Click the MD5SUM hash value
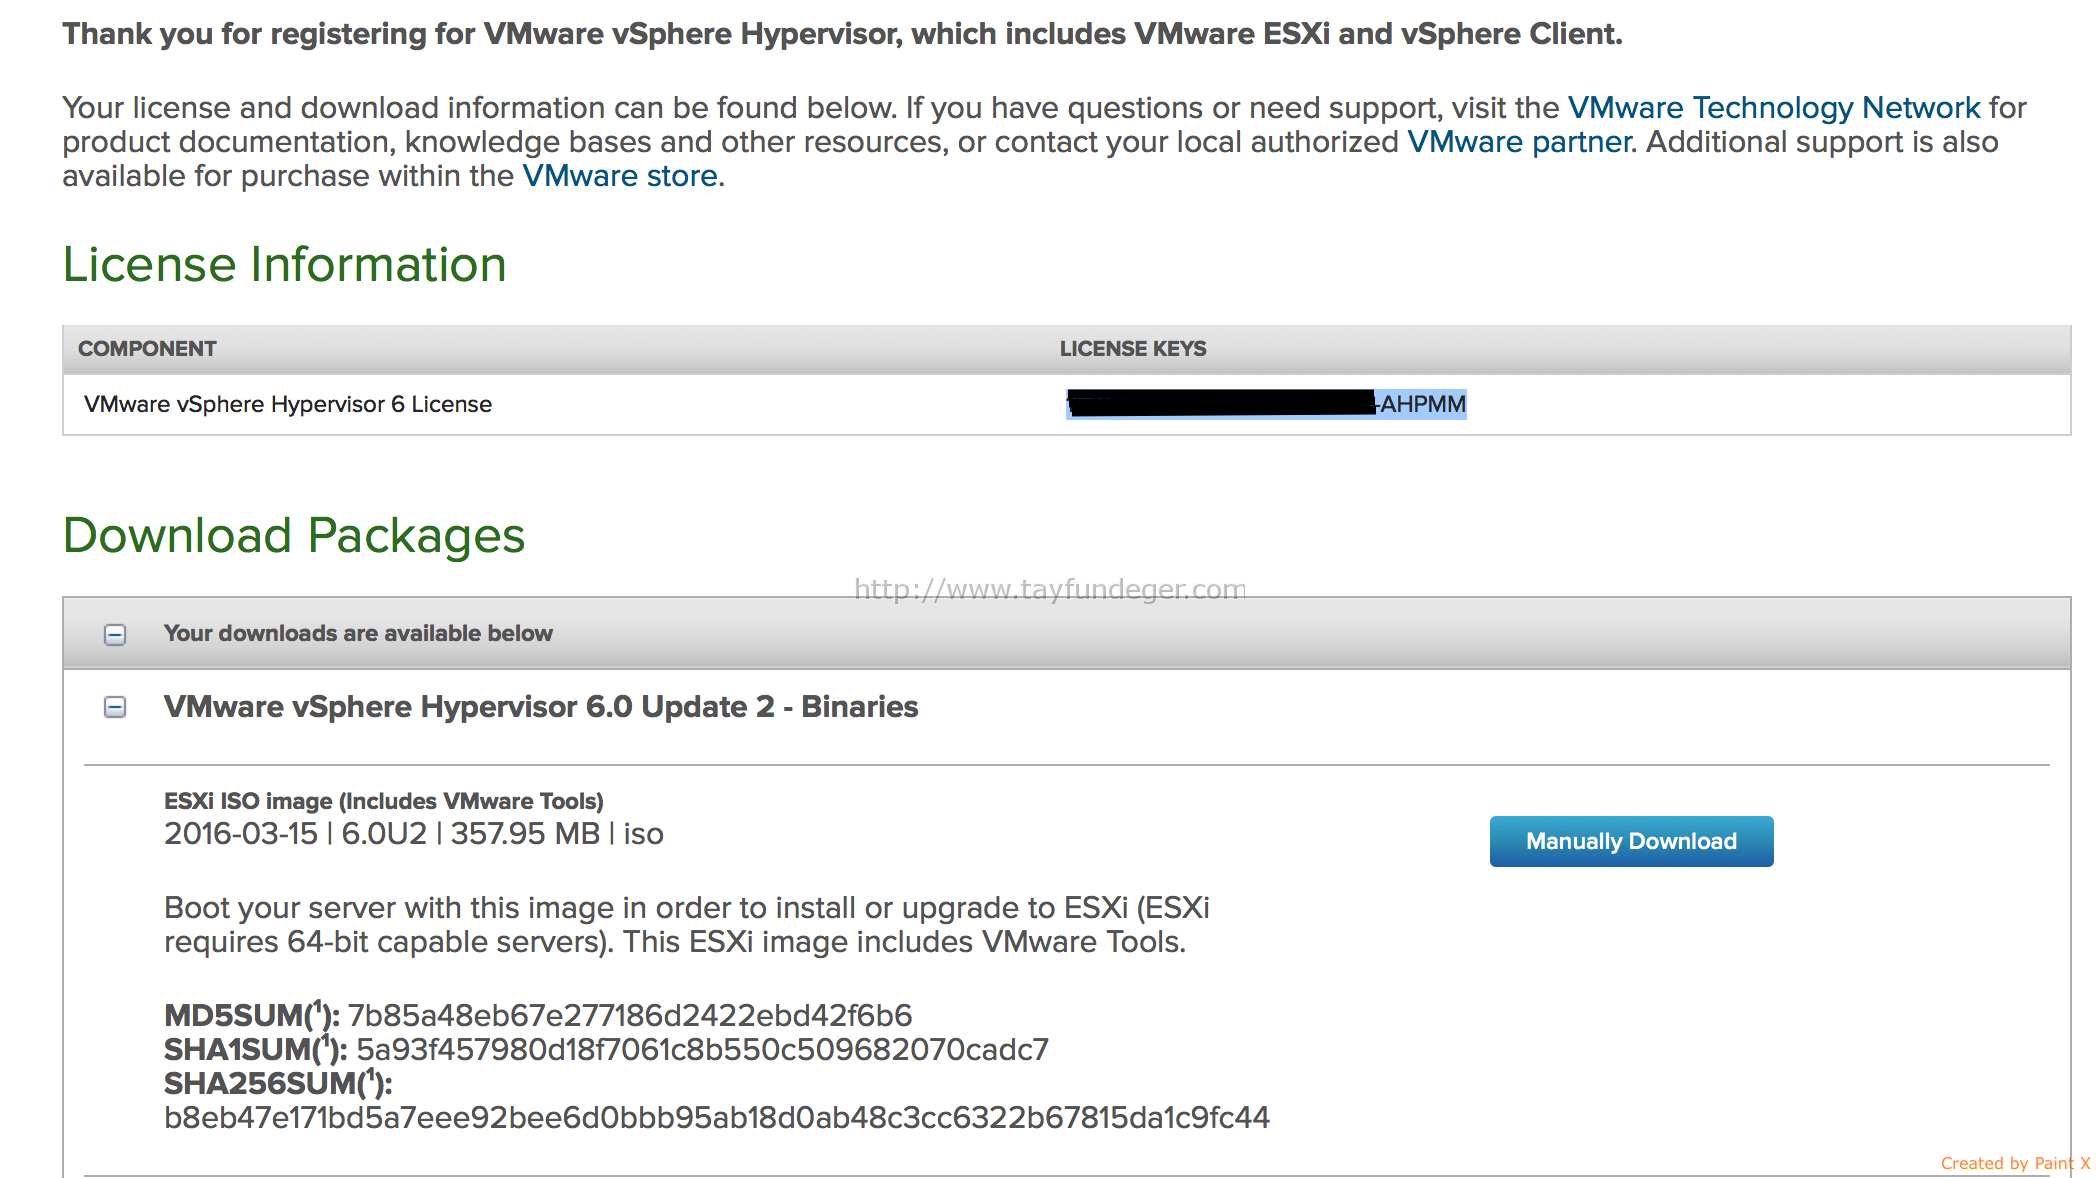The image size is (2096, 1178). click(630, 1016)
